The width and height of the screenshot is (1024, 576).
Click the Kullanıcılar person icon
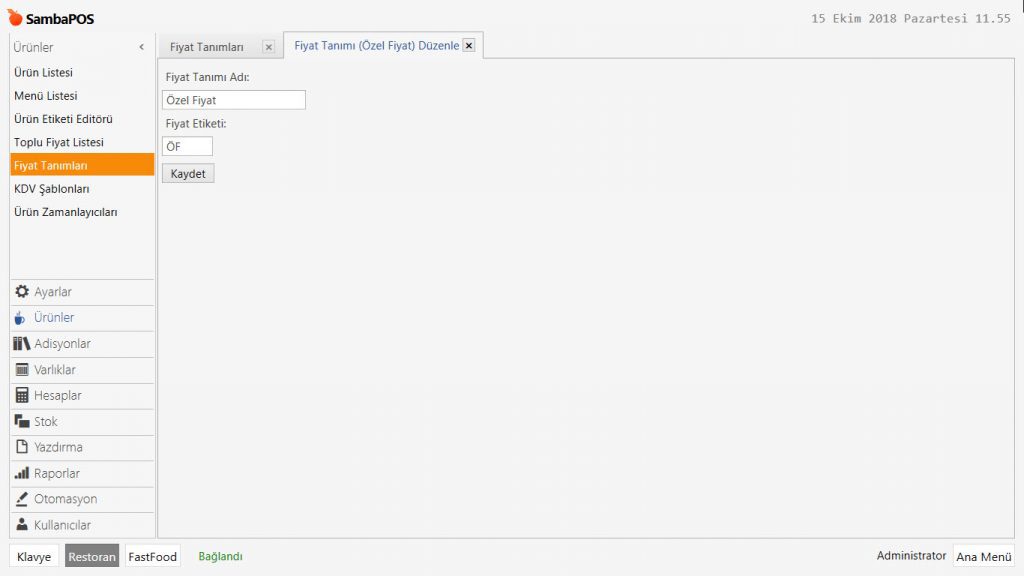[x=22, y=525]
